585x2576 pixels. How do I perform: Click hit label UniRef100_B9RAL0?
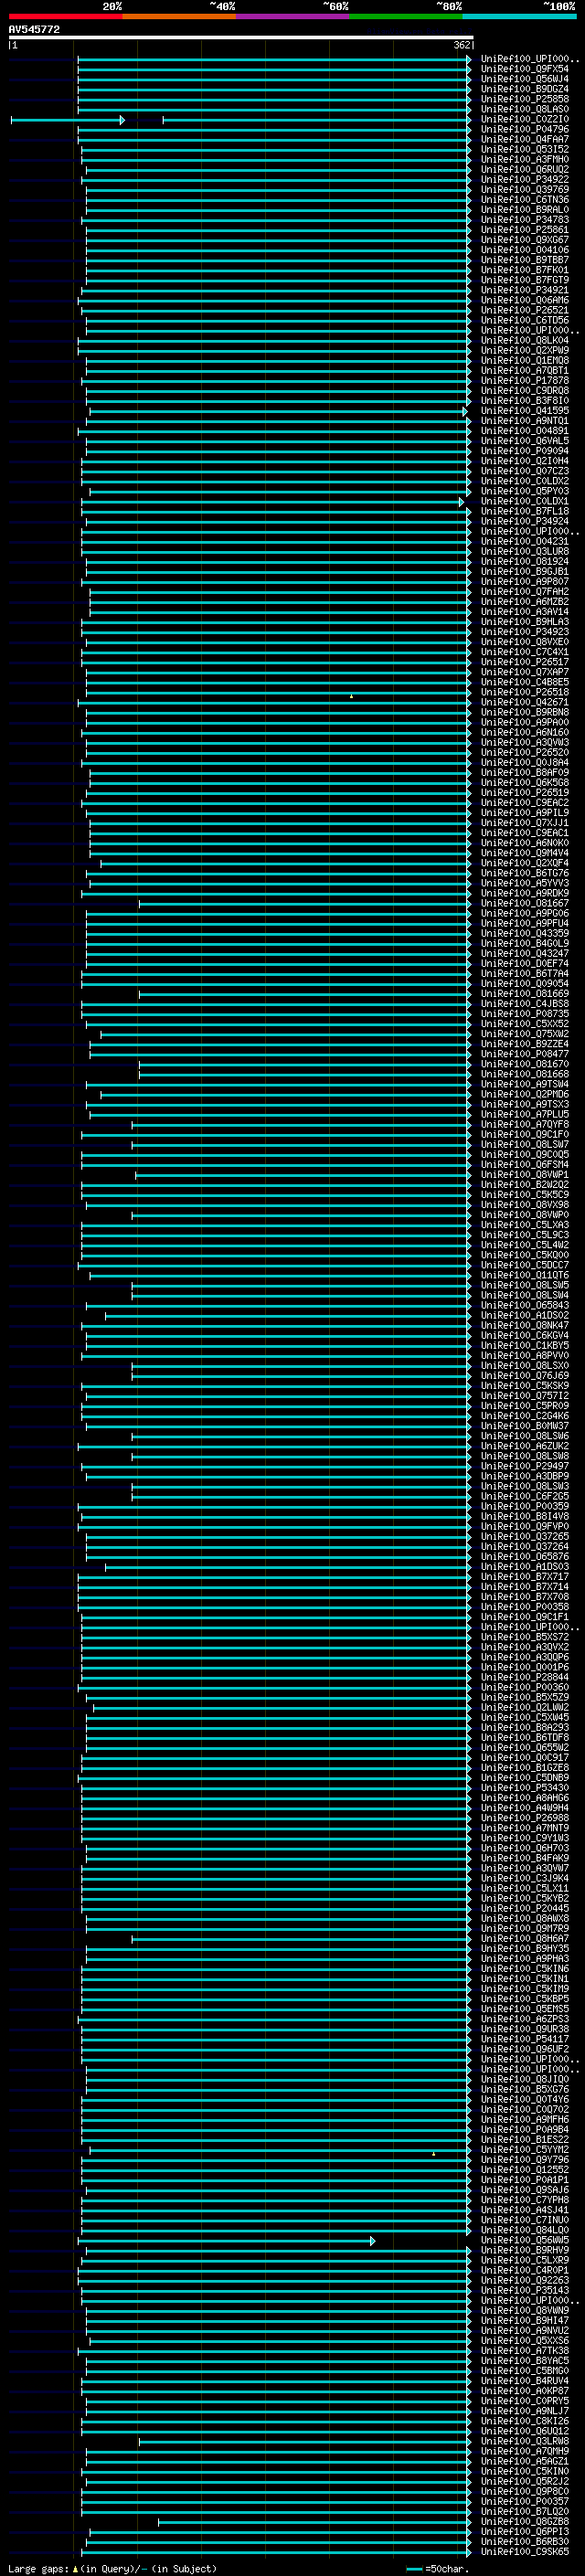pos(525,209)
